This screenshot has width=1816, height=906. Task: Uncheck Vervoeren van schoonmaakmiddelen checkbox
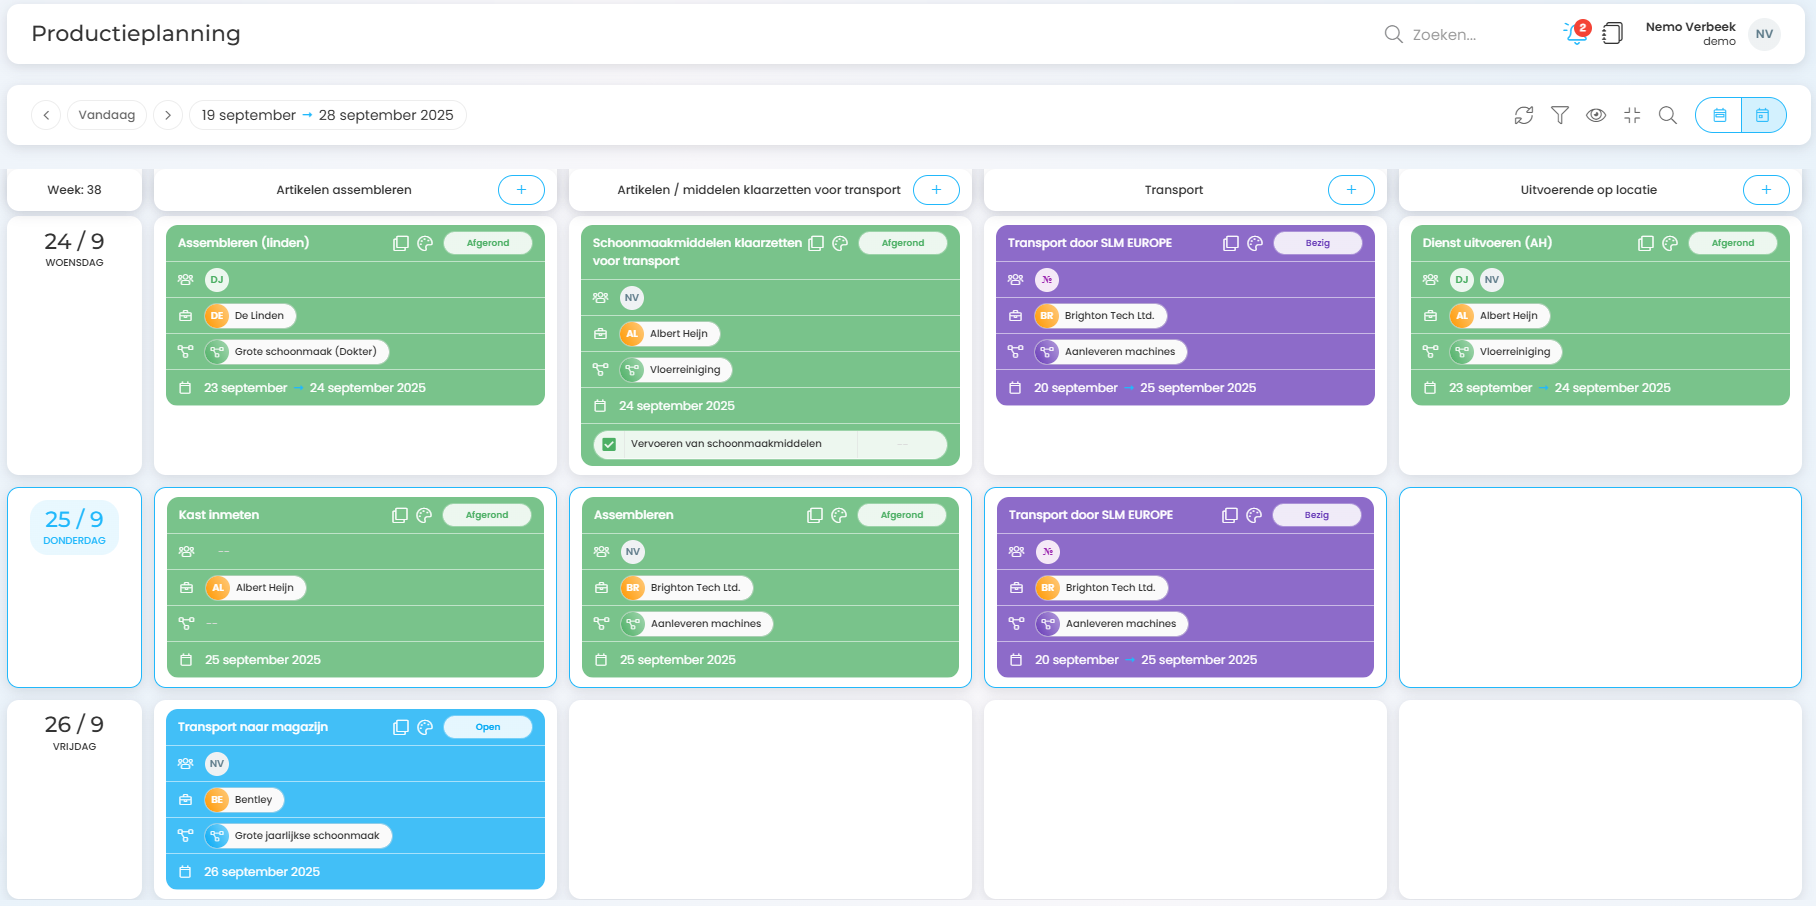[609, 444]
